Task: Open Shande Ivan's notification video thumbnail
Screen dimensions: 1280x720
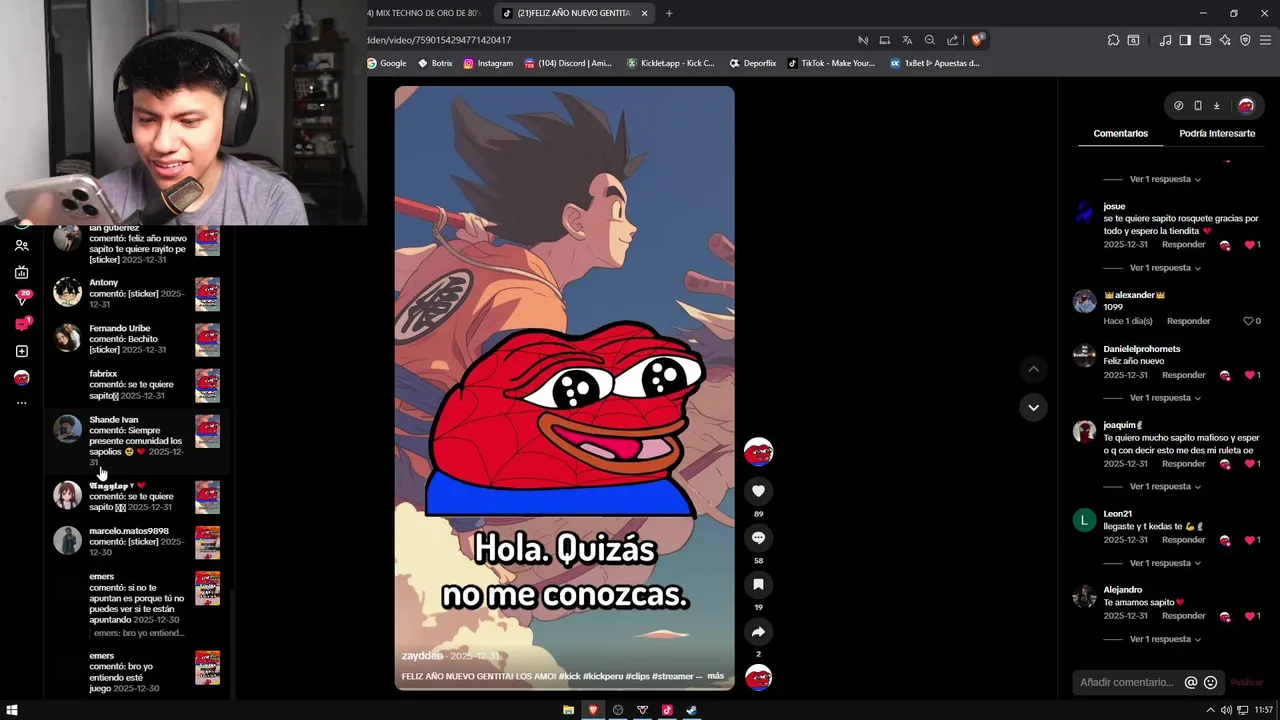Action: 207,431
